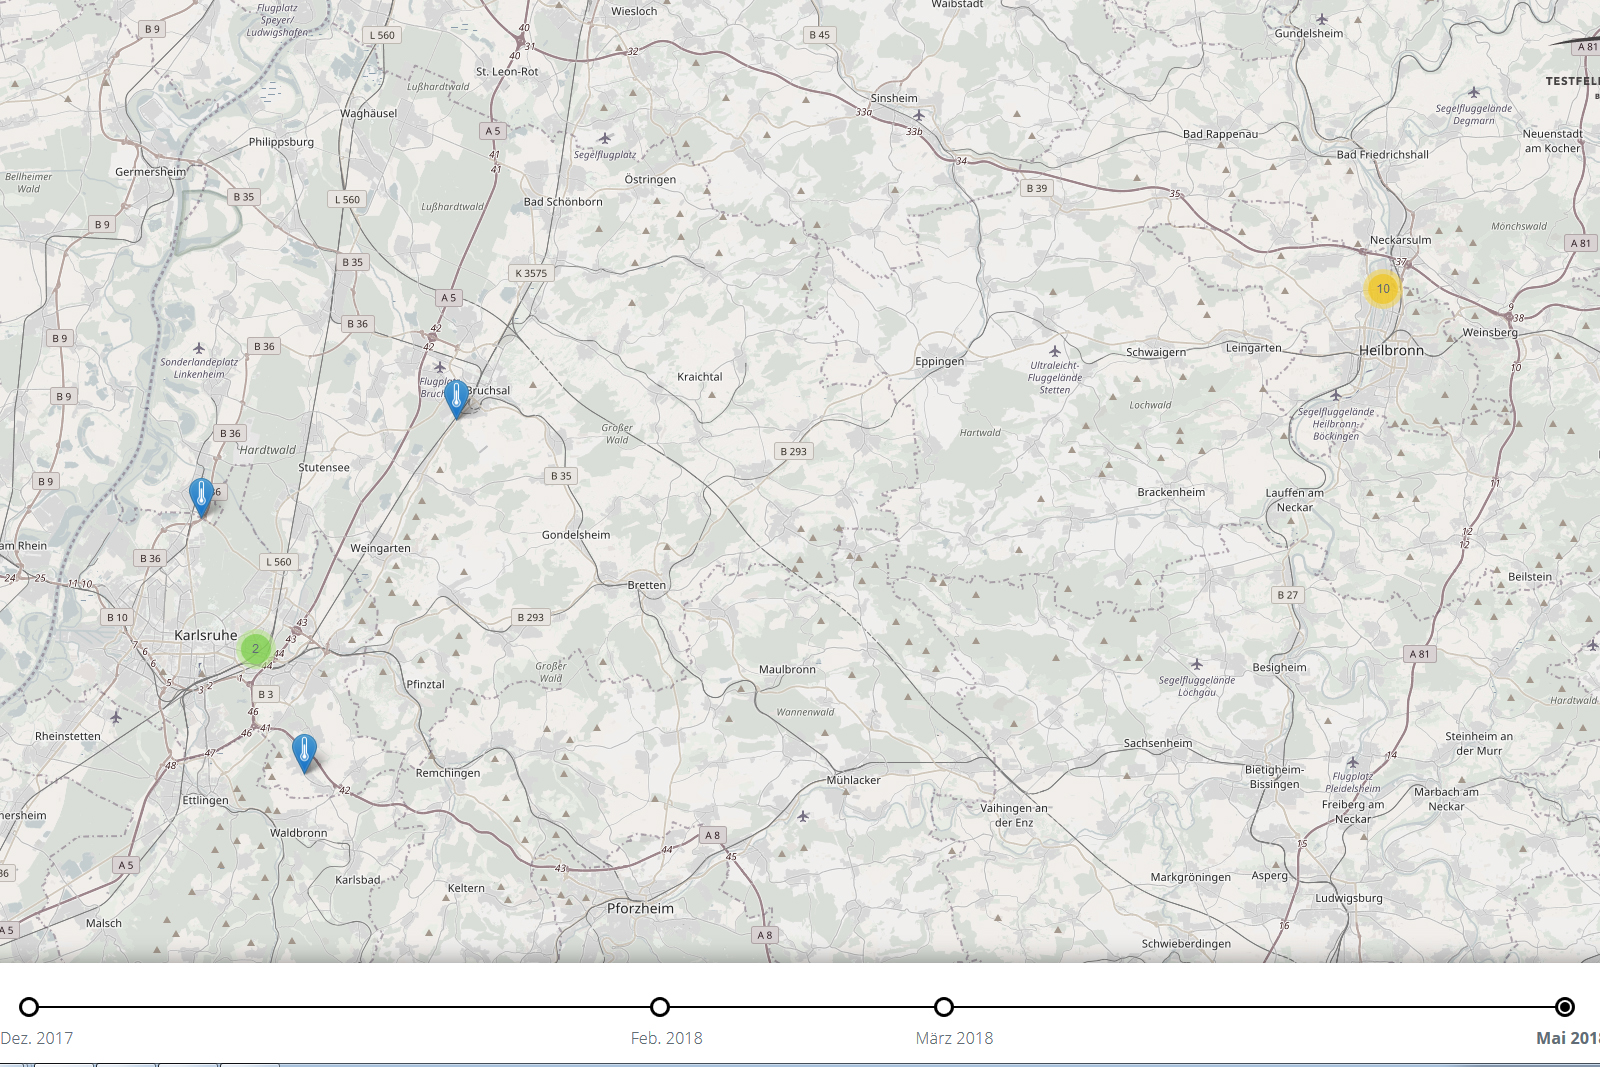
Task: Click the selected Mai 2018 timeline point
Action: (x=1565, y=1007)
